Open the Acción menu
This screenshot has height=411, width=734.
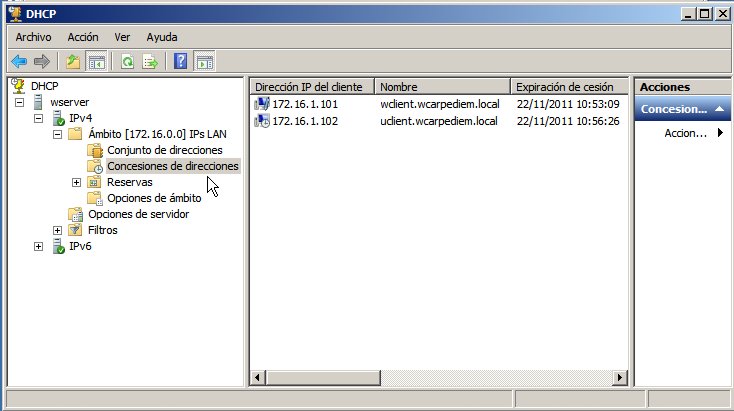(x=83, y=37)
